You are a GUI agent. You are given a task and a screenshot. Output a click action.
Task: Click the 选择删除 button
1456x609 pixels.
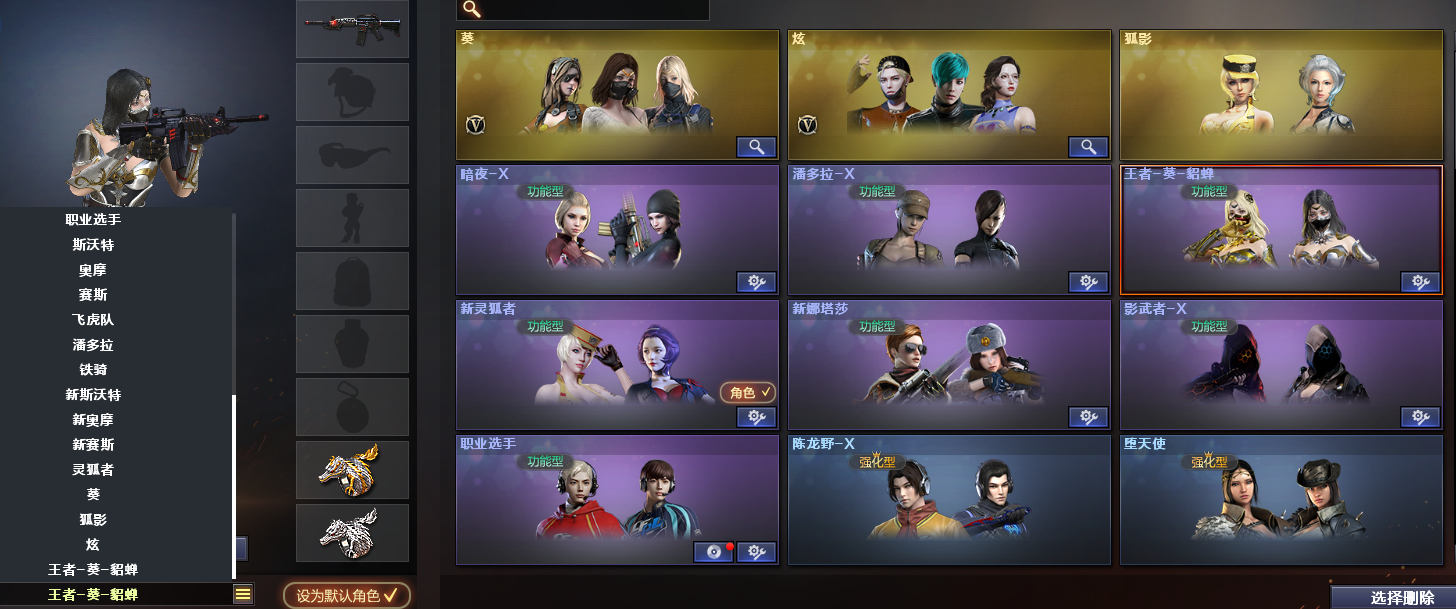(x=1393, y=598)
